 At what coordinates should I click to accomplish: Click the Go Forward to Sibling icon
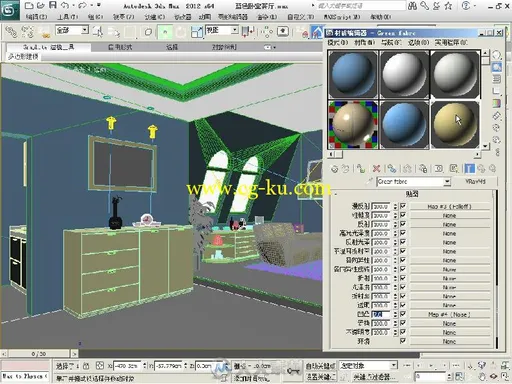(492, 169)
